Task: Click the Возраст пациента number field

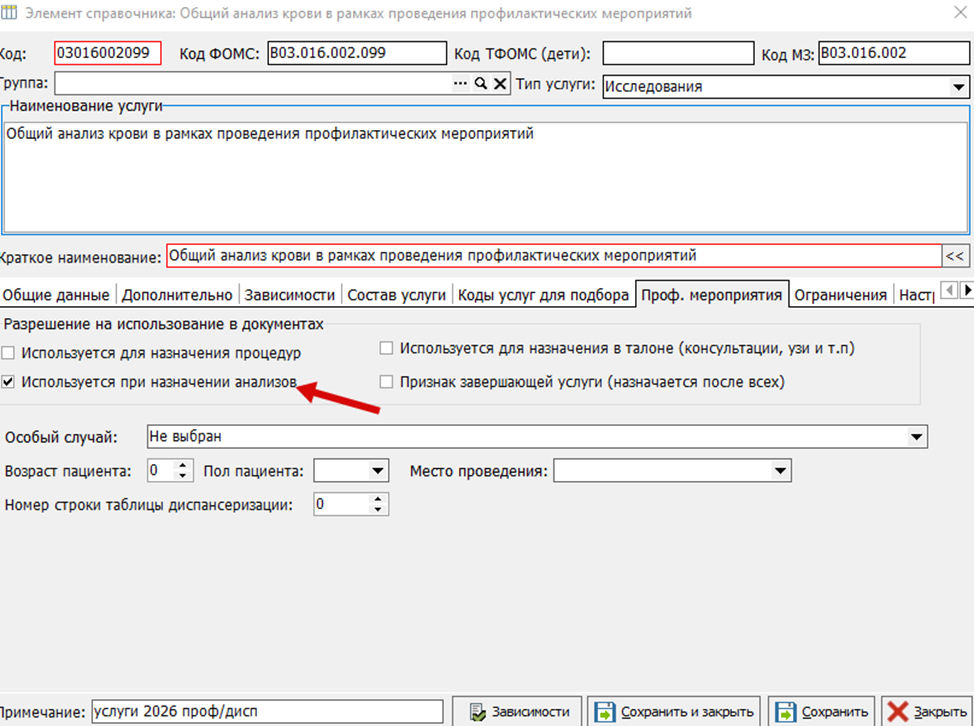Action: (162, 471)
